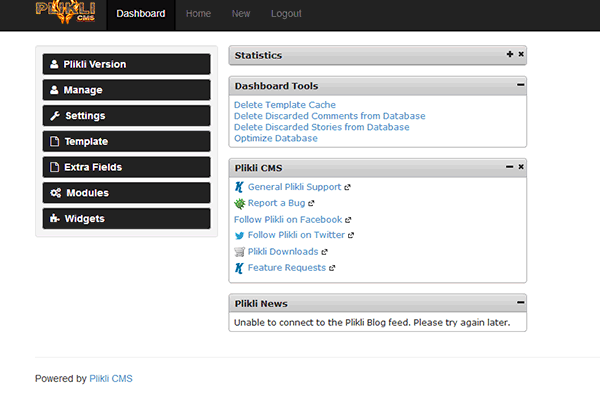Collapse the Plikli News widget

point(520,302)
